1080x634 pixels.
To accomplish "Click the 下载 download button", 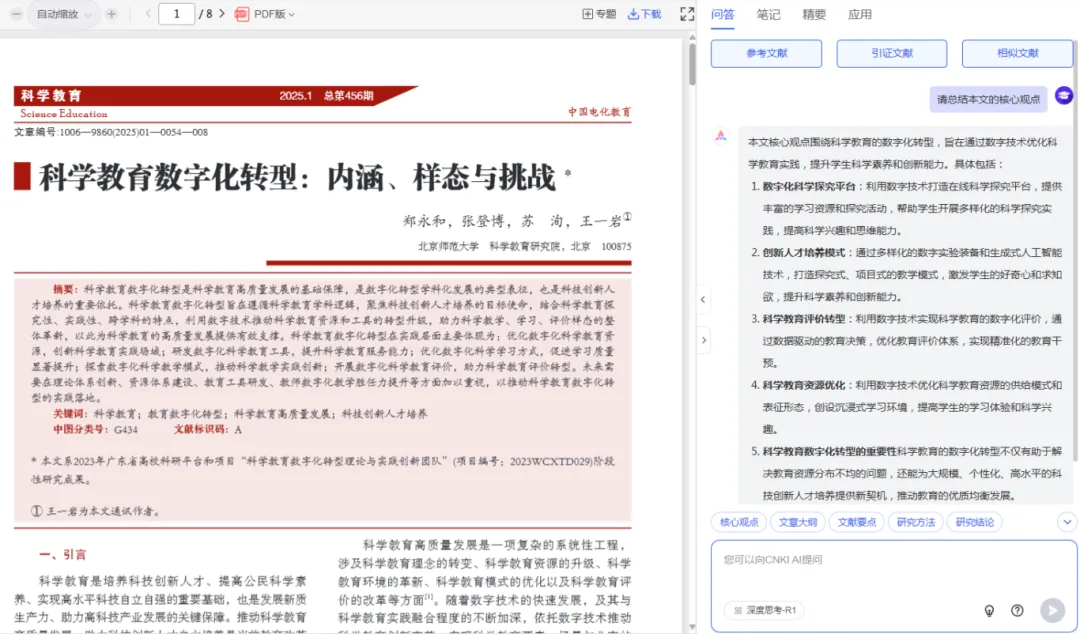I will [645, 14].
